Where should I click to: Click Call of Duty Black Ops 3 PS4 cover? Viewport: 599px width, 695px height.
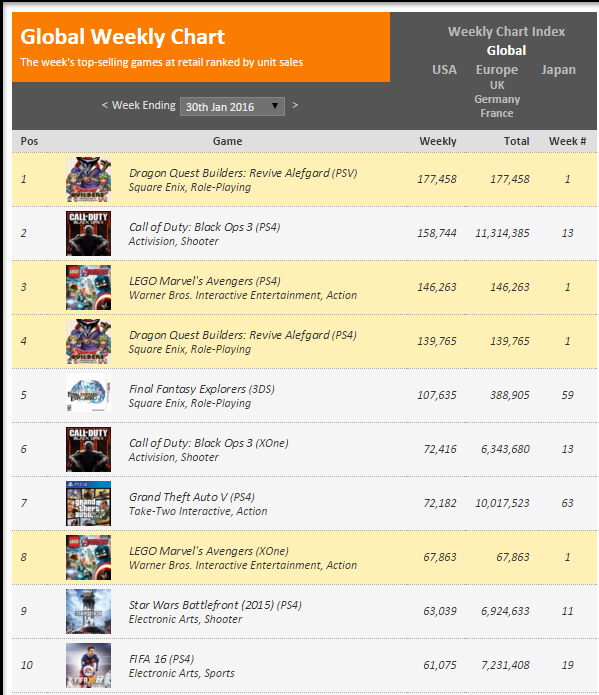pos(88,234)
